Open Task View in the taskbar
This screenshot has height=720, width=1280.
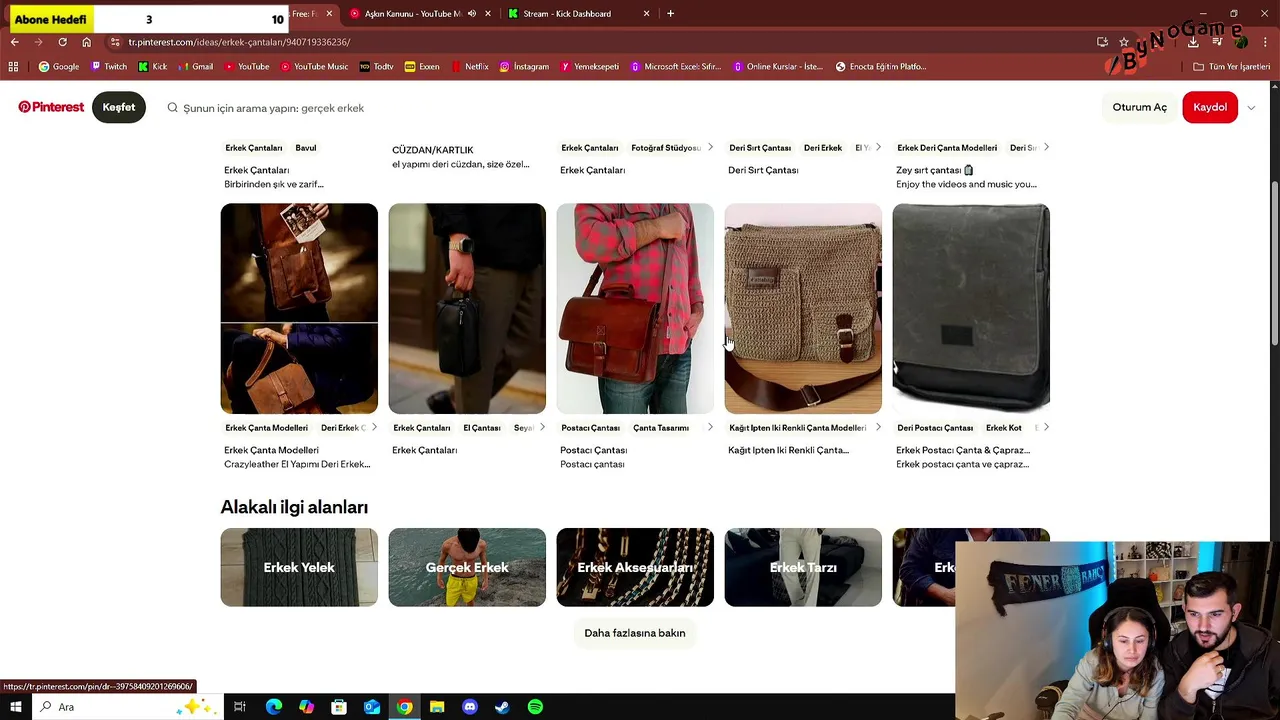tap(240, 707)
